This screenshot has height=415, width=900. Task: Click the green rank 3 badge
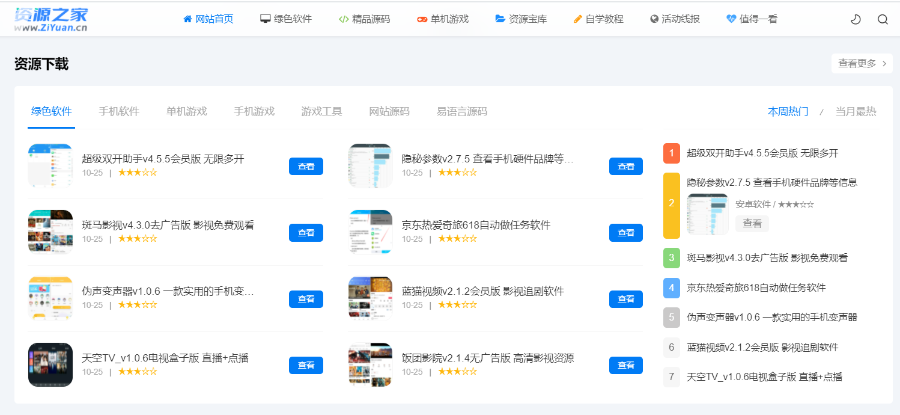(672, 258)
